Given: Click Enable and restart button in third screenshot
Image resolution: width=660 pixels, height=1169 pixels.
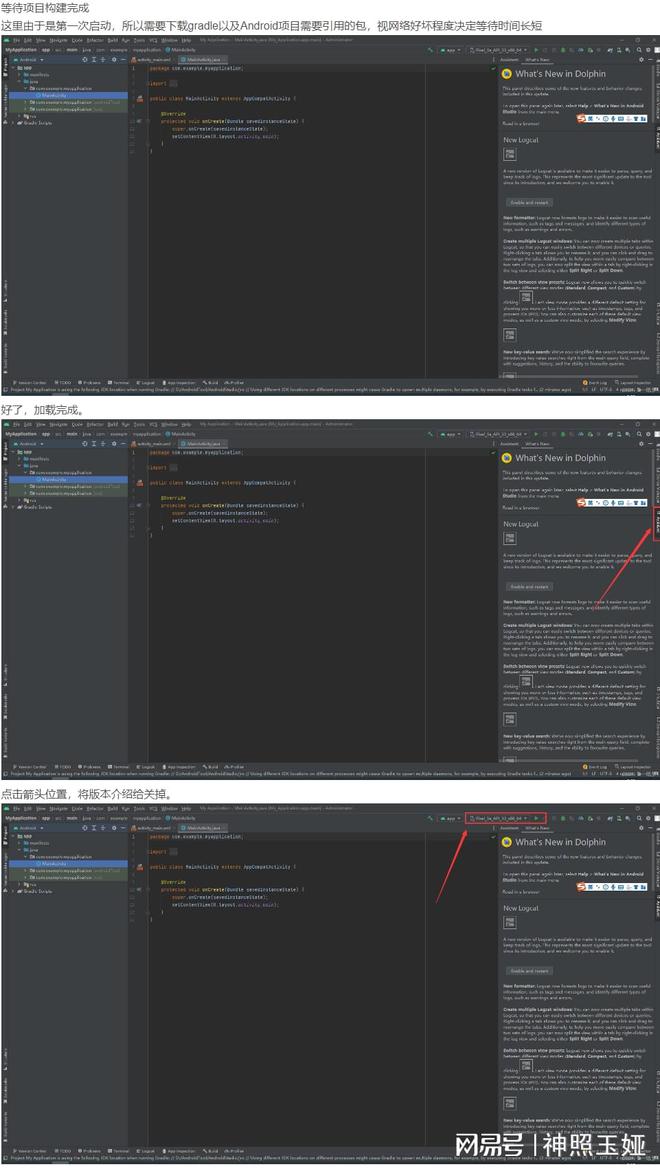Looking at the screenshot, I should pos(529,970).
